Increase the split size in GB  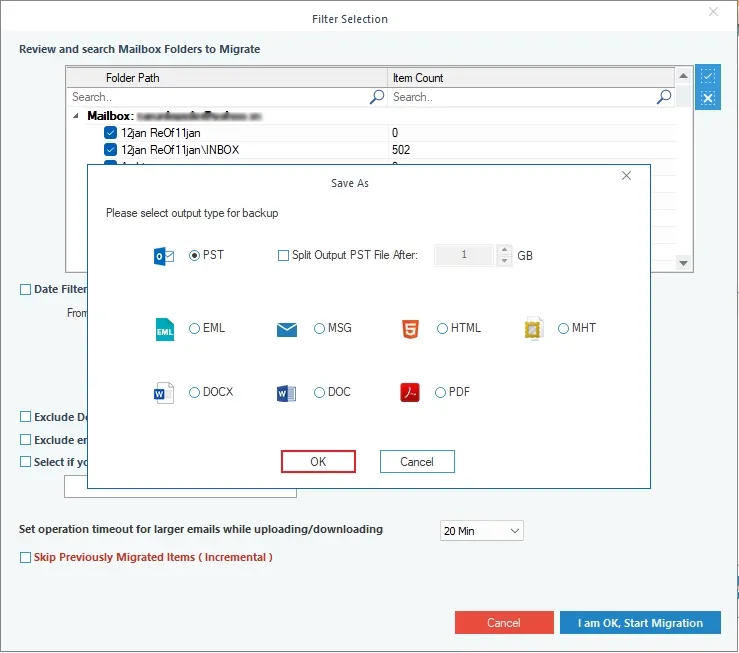[x=504, y=250]
